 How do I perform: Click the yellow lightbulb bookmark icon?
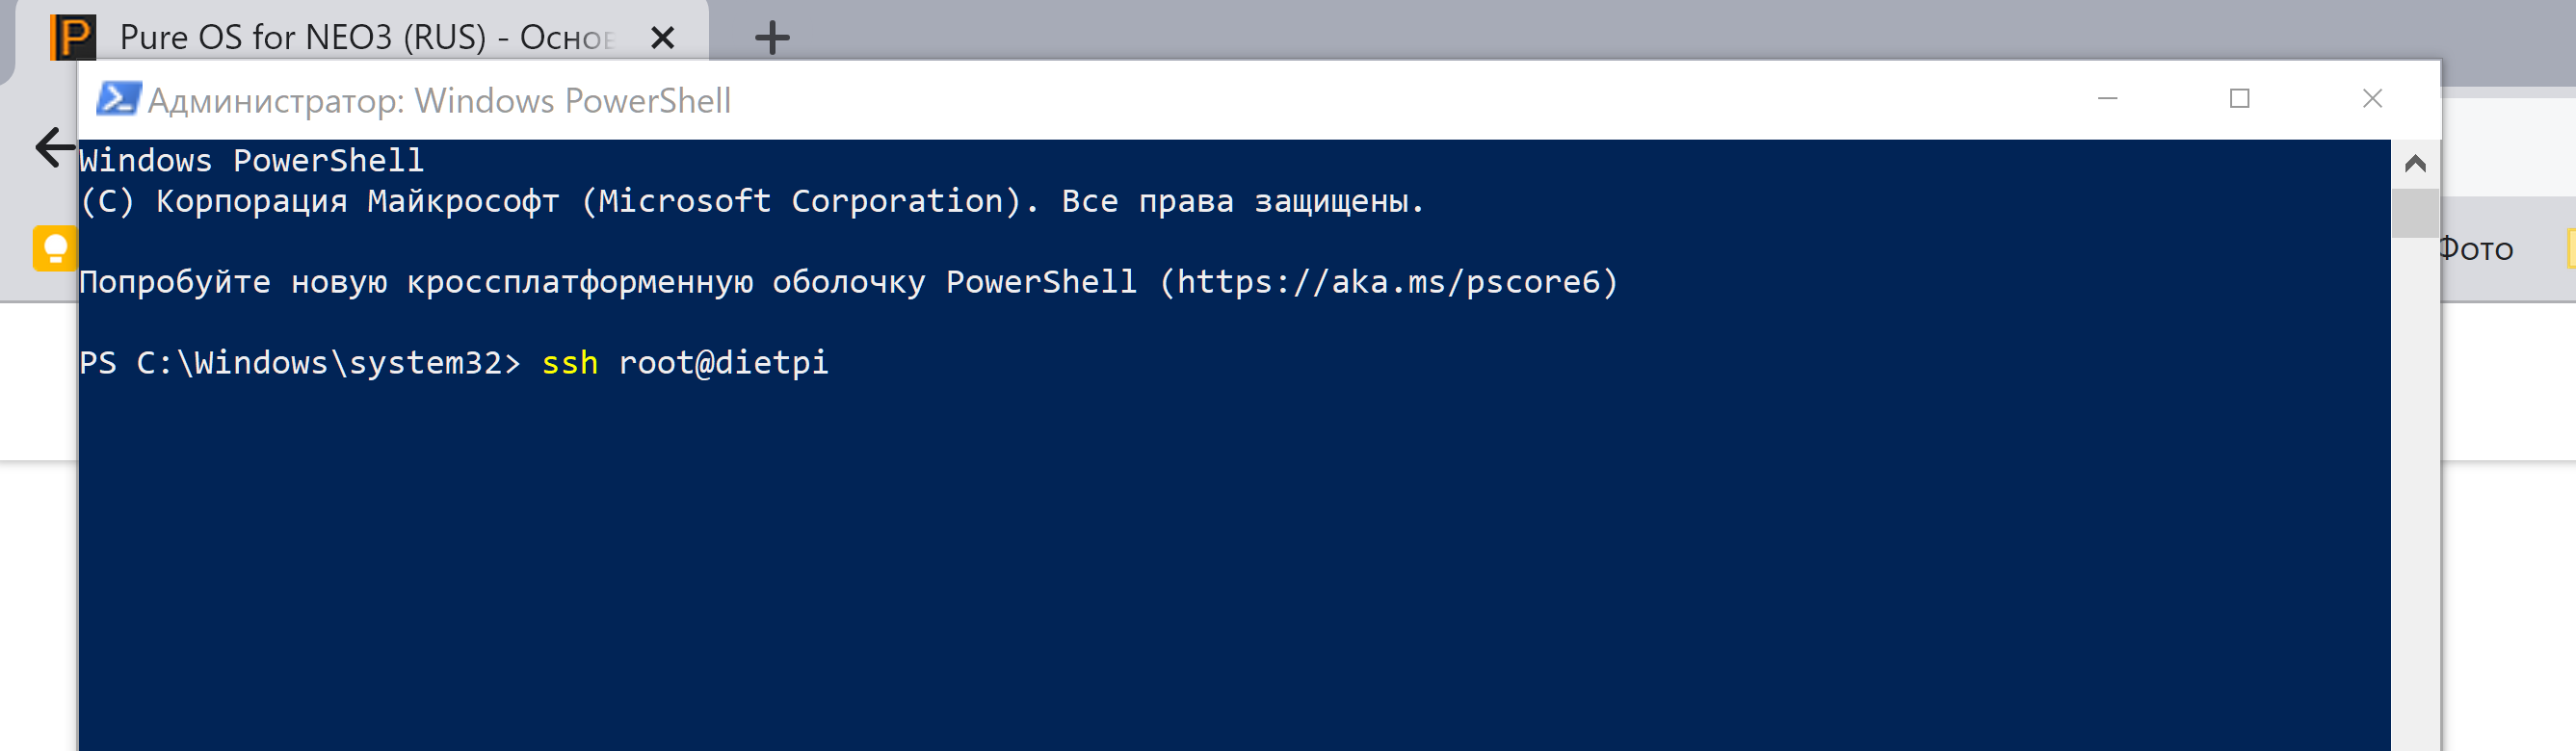(54, 248)
